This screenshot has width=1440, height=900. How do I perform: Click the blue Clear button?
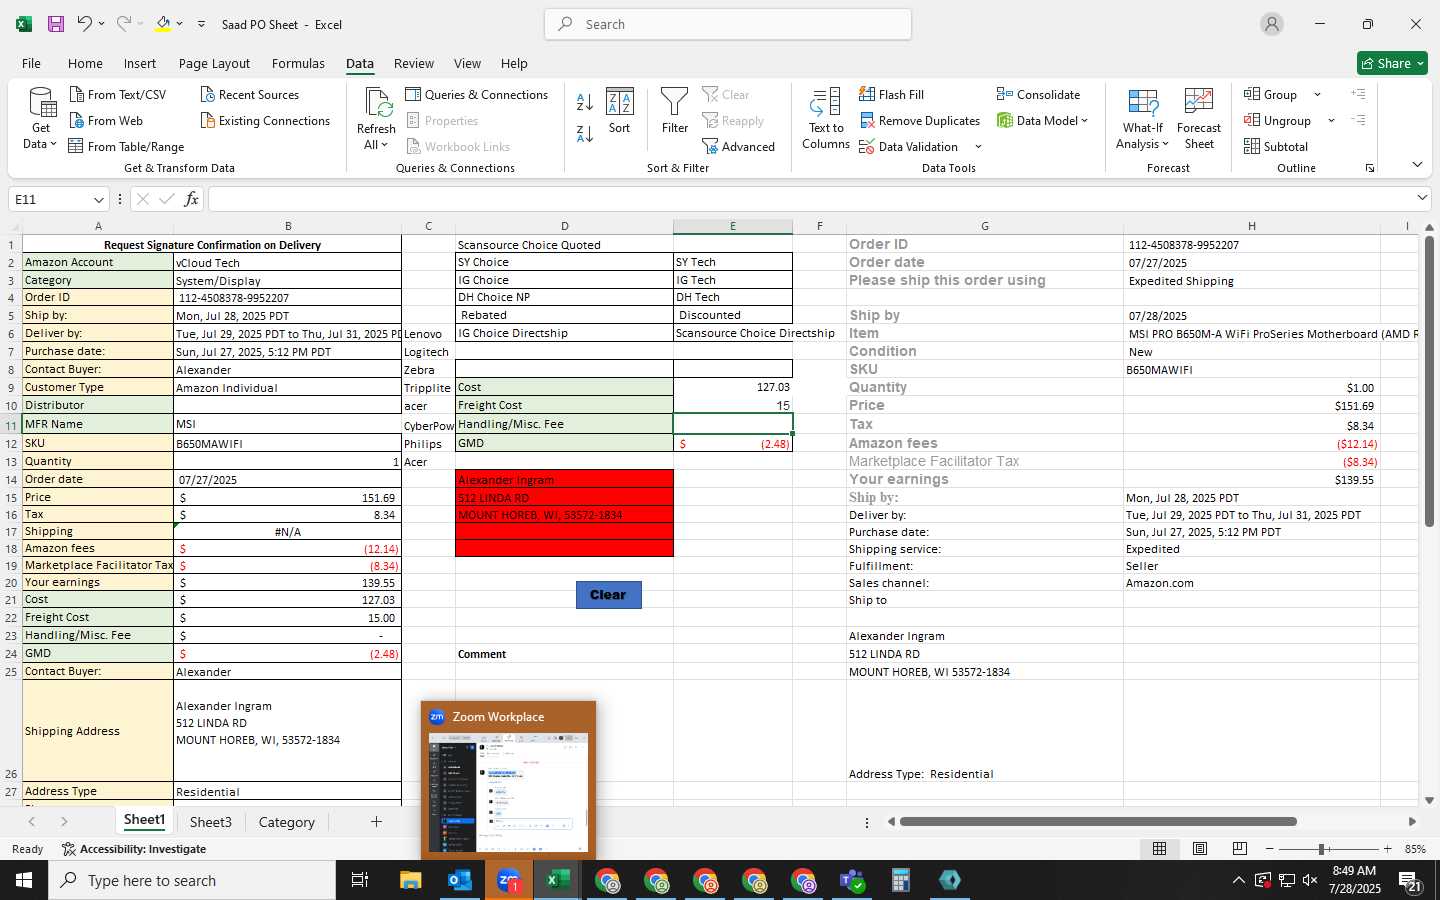[x=608, y=595]
